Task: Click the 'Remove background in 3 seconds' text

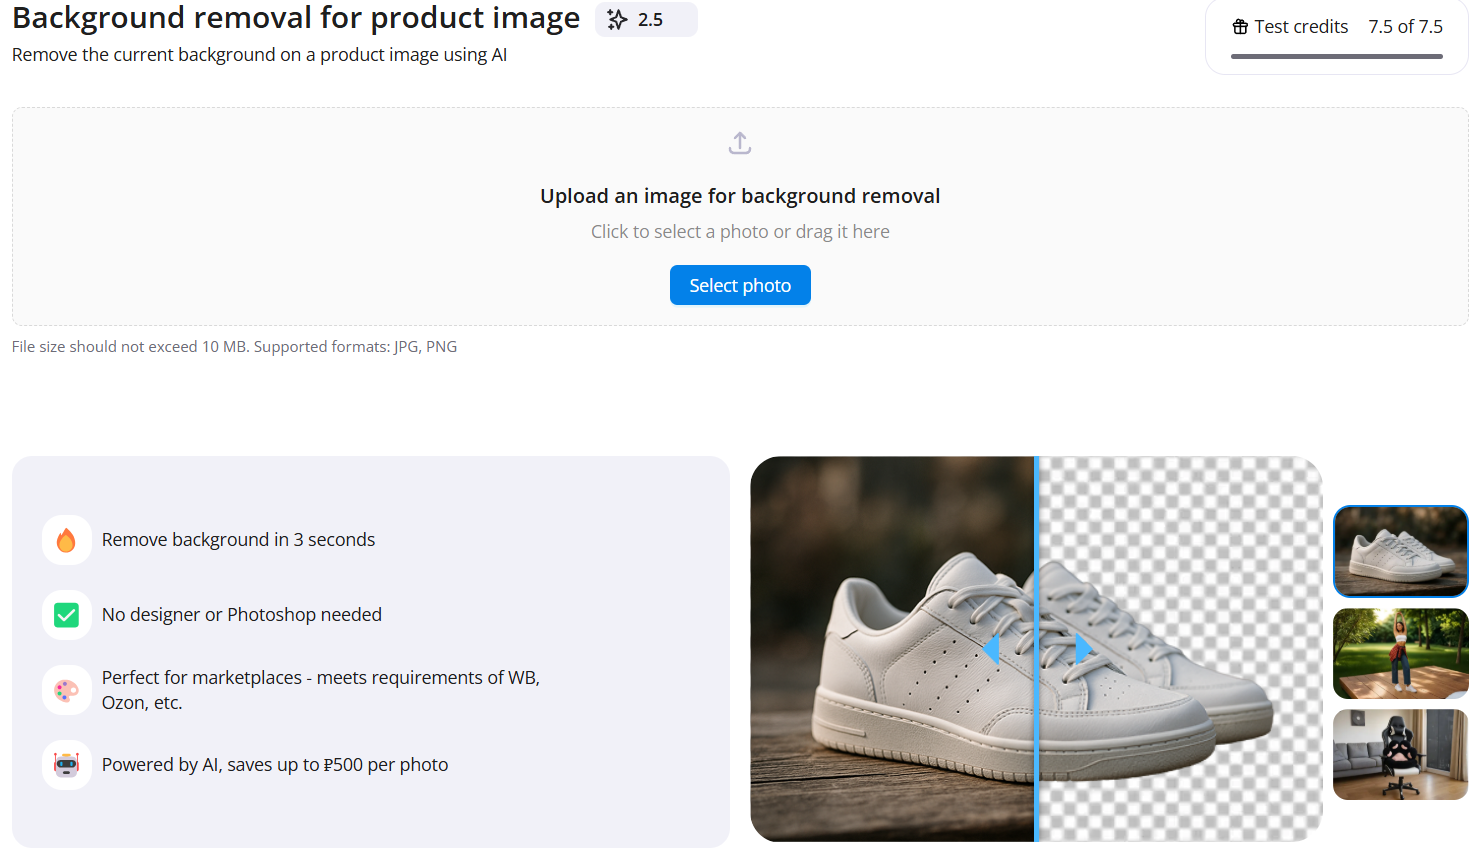Action: (238, 540)
